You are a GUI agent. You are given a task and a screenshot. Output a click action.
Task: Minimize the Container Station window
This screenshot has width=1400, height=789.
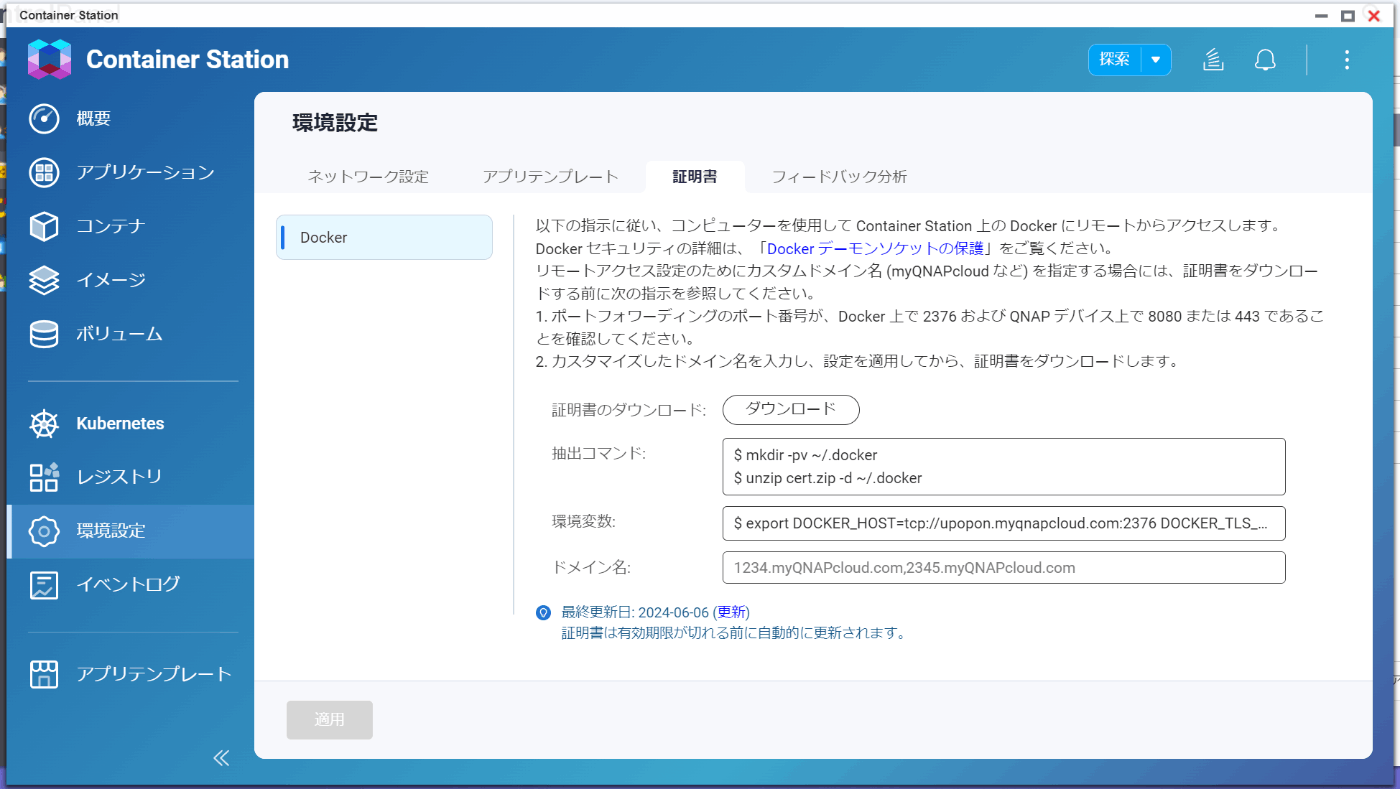pyautogui.click(x=1321, y=15)
